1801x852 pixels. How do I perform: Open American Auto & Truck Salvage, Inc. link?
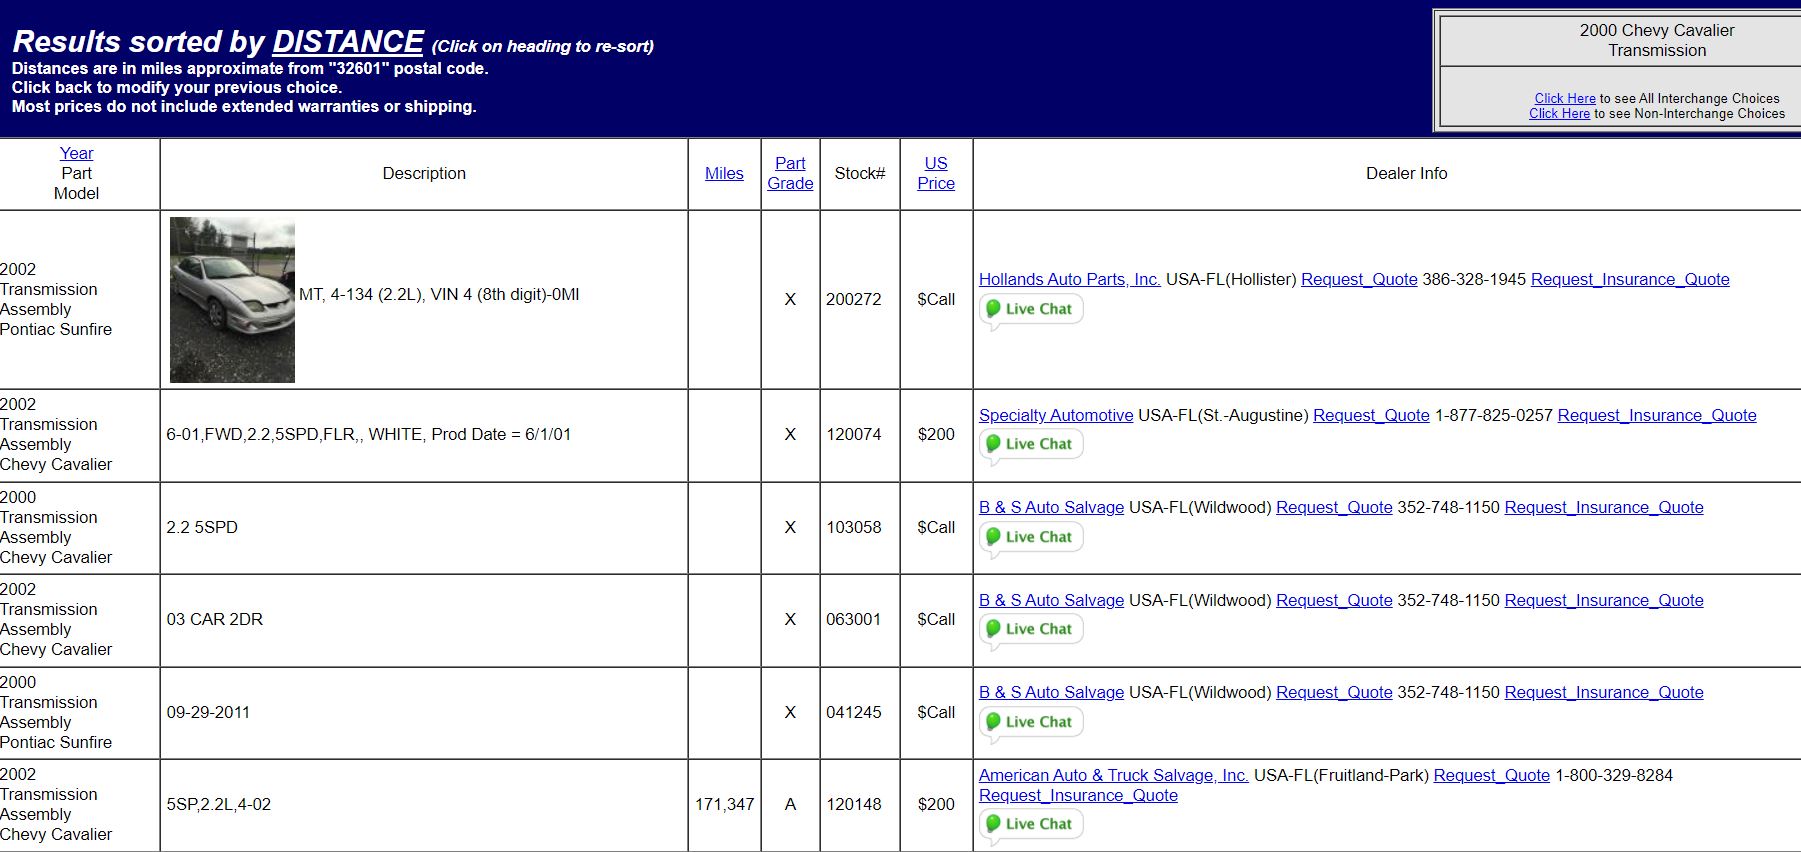pos(1113,775)
